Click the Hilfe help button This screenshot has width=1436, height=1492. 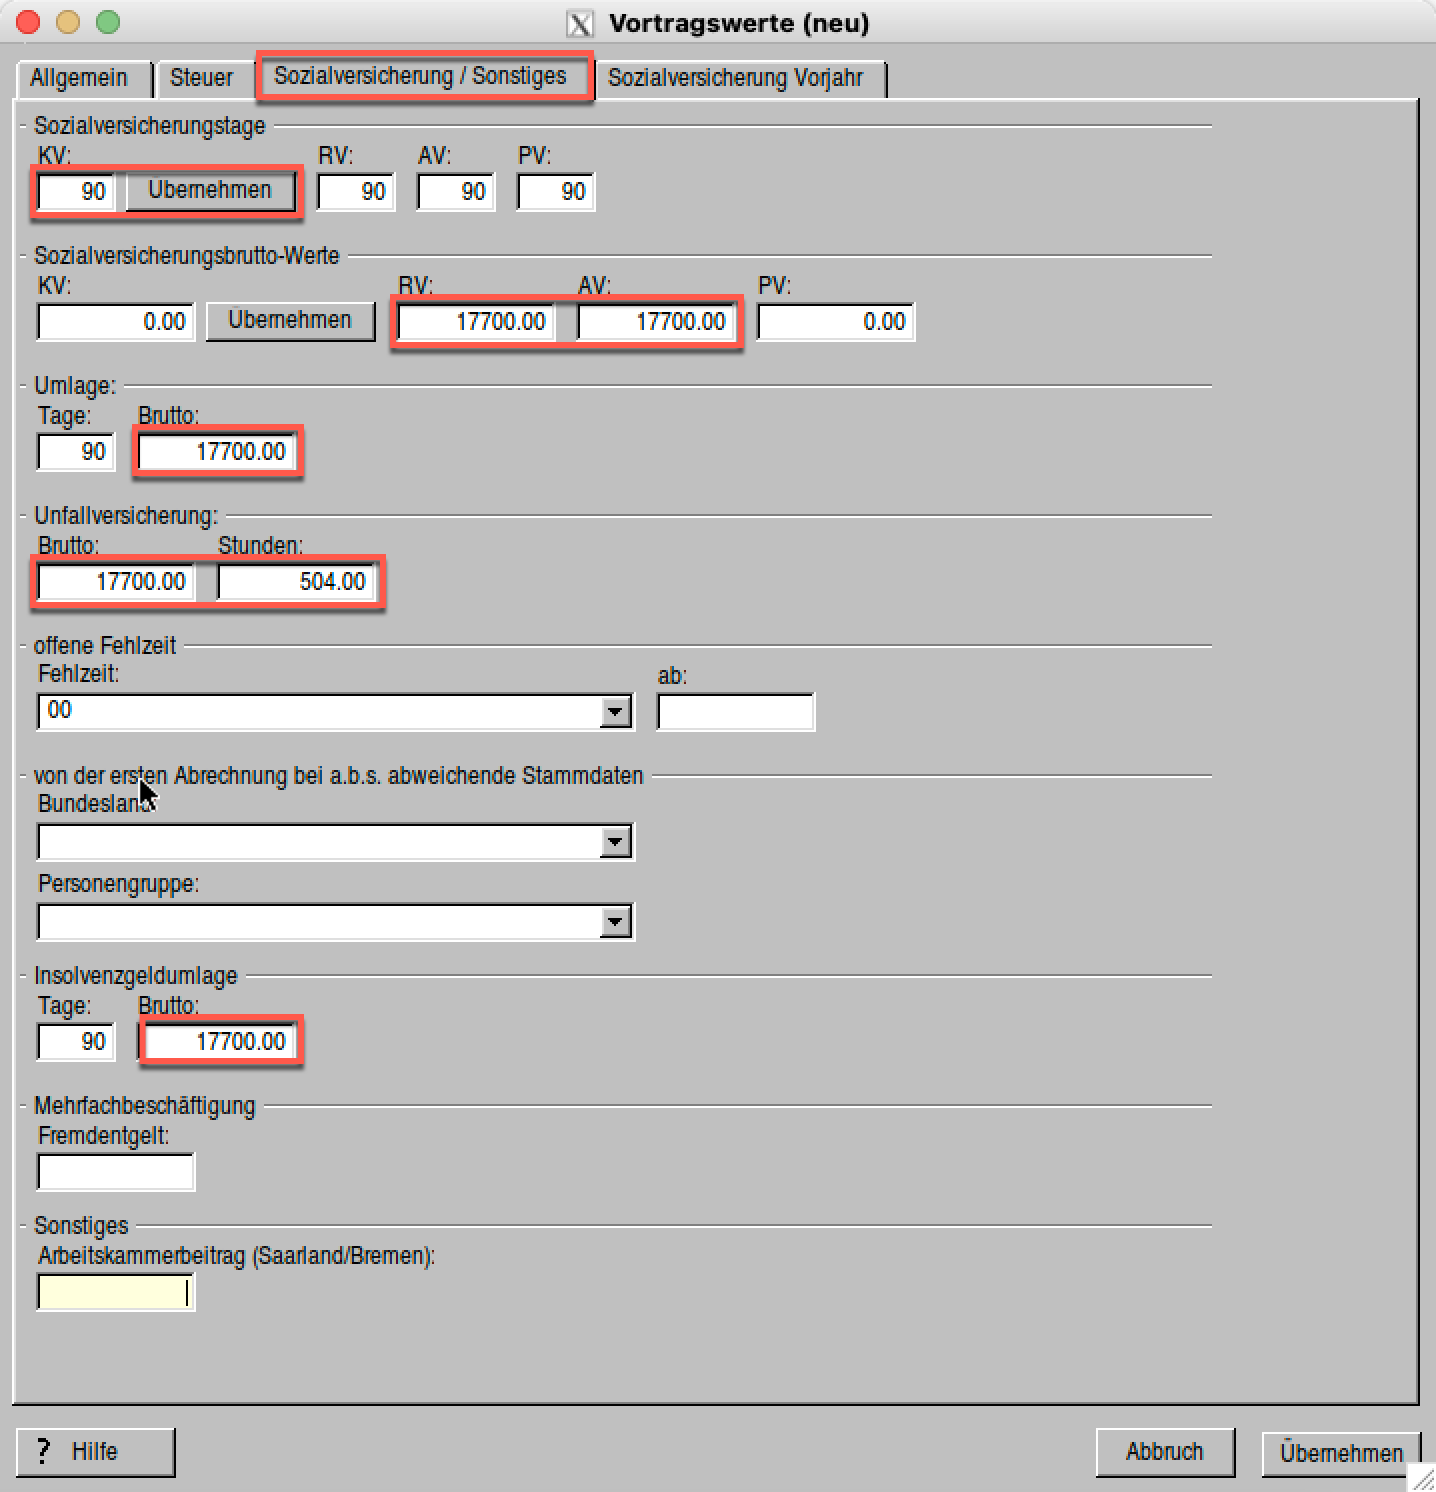point(95,1451)
